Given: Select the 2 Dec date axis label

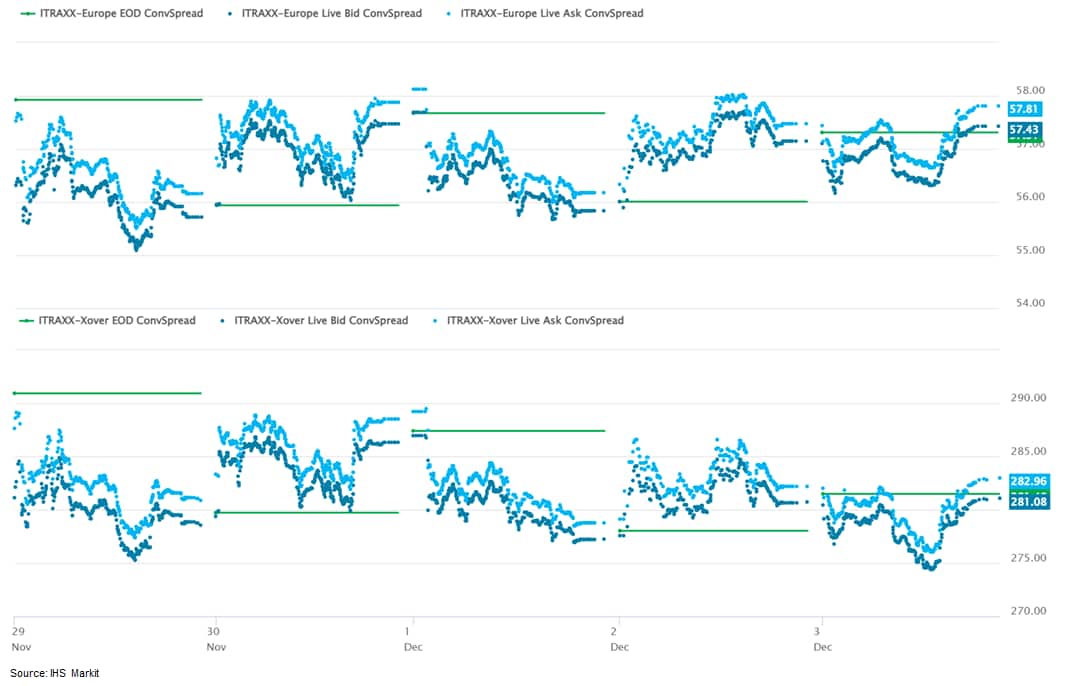Looking at the screenshot, I should coord(619,639).
